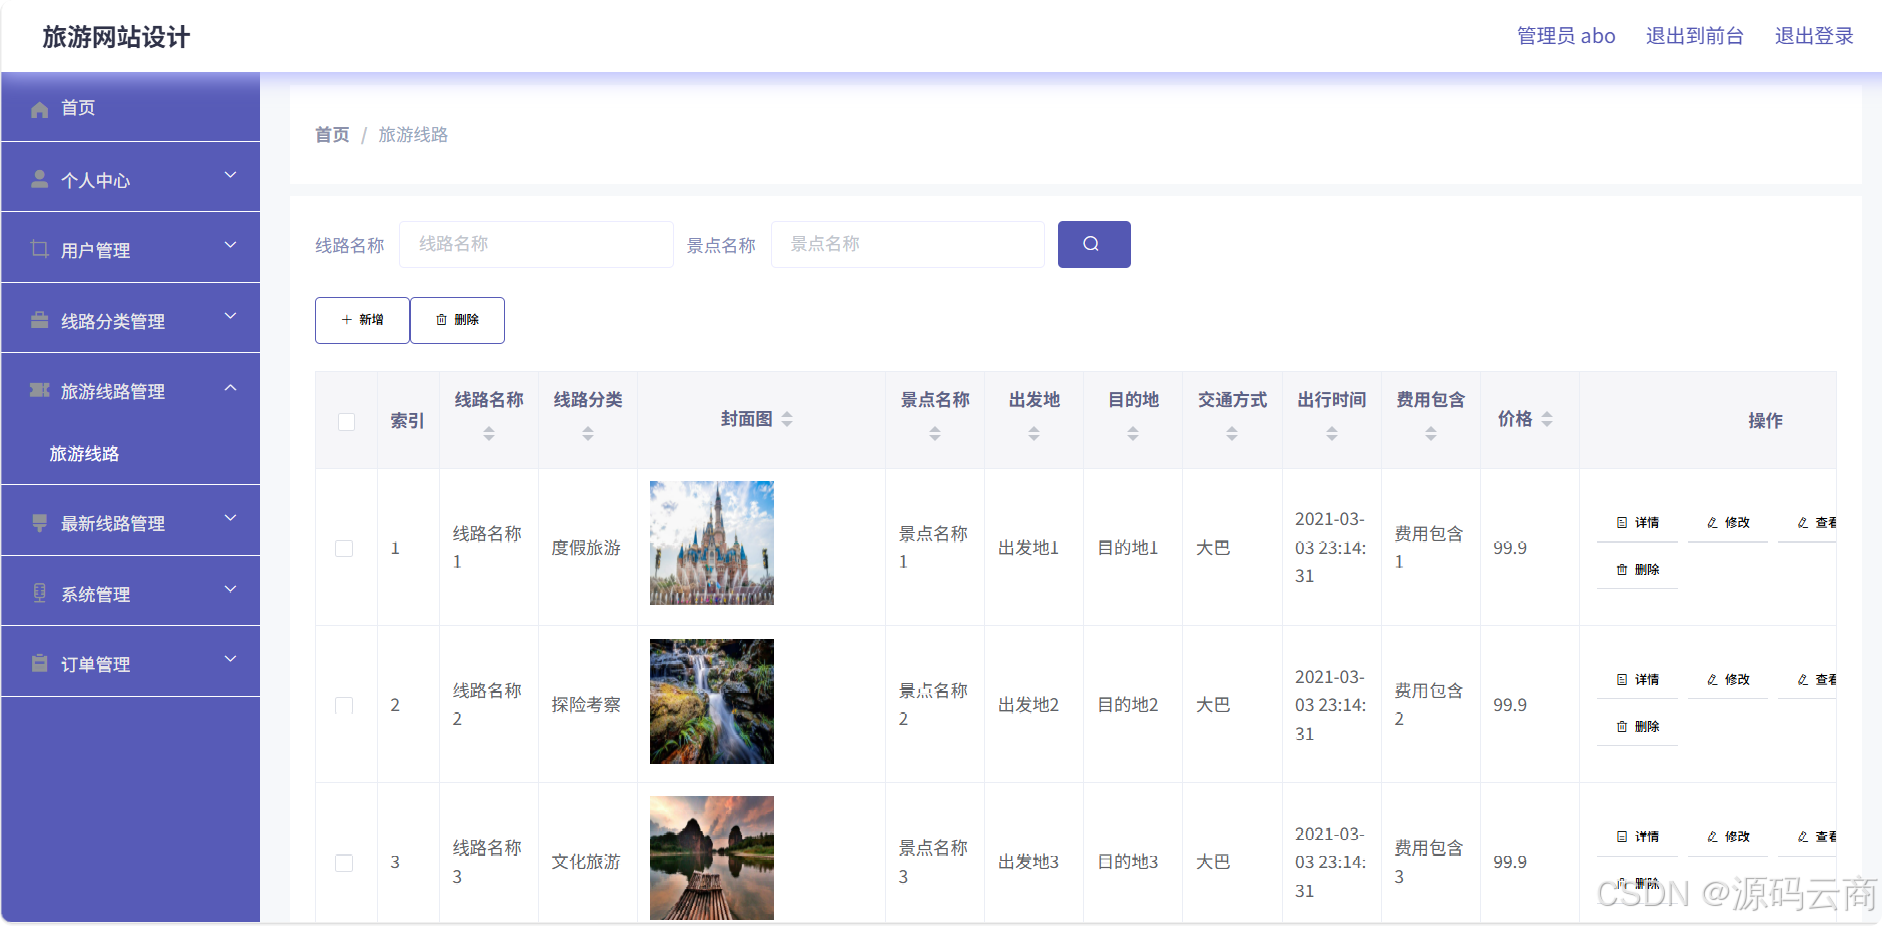Click the icon beside 用户管理 in sidebar

[39, 249]
